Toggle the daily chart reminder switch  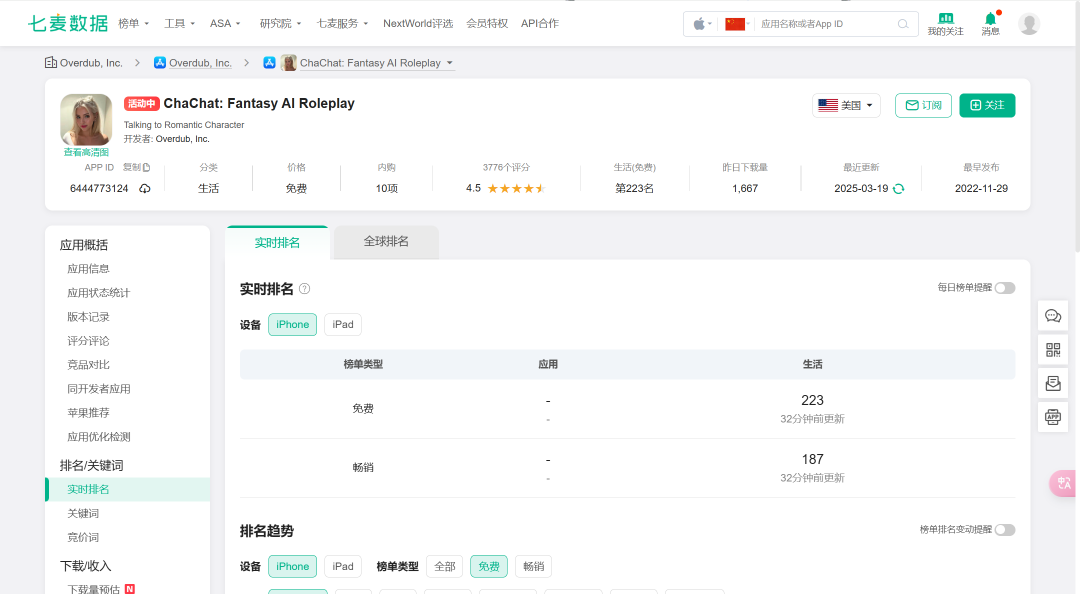1005,288
